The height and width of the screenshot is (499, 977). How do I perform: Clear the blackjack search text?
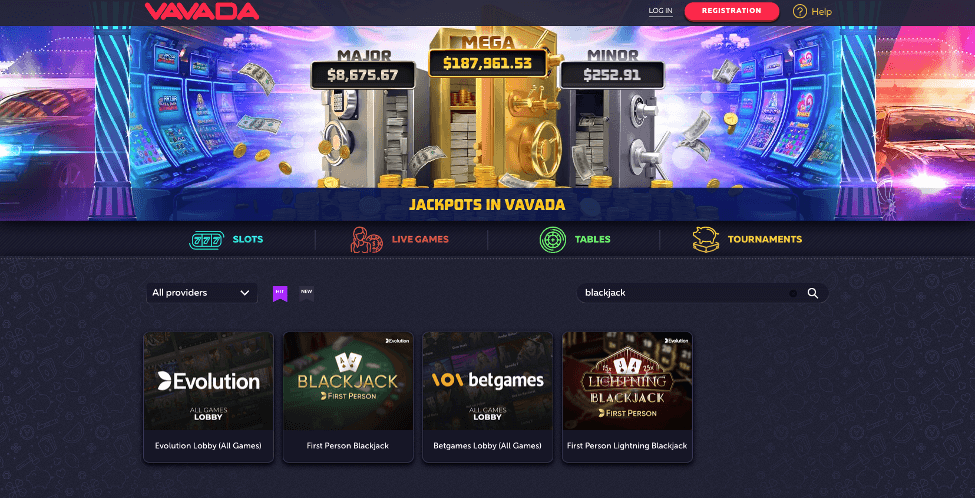click(793, 293)
